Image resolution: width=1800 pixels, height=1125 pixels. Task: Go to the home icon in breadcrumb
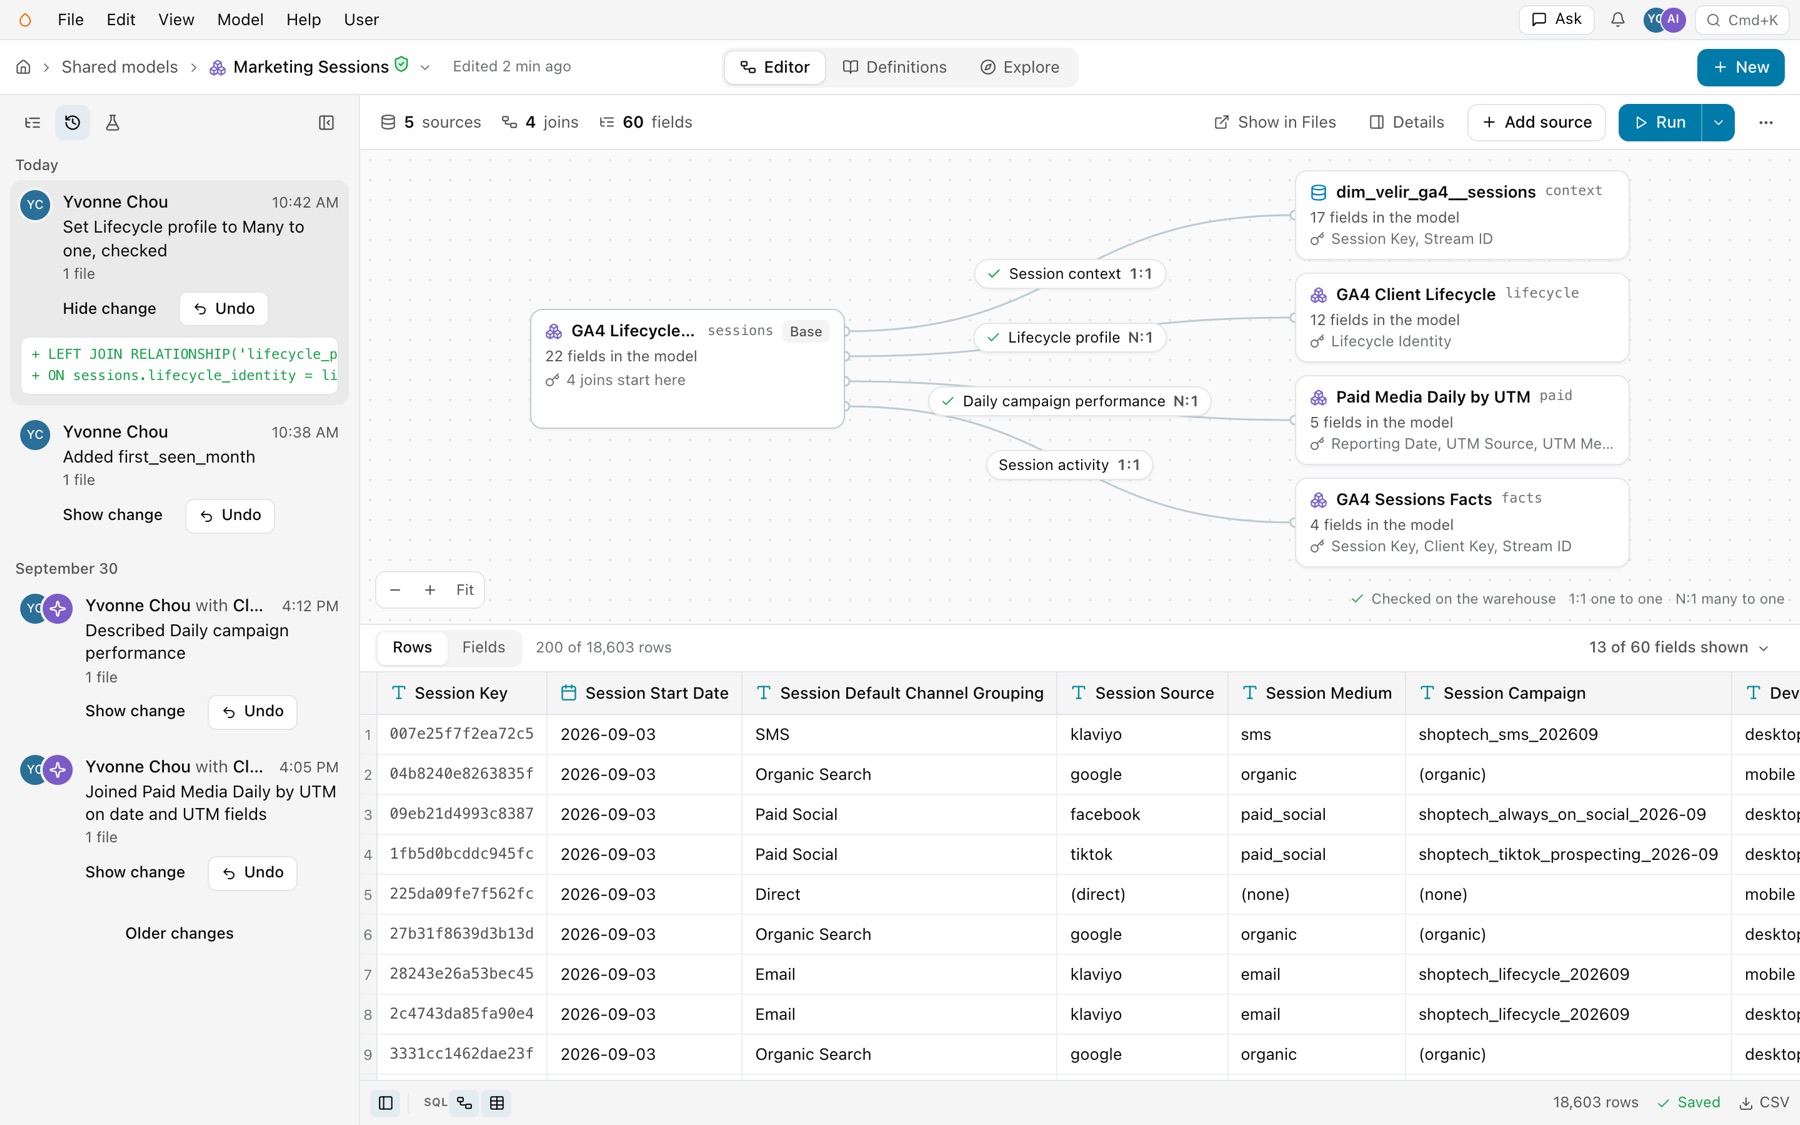tap(23, 67)
